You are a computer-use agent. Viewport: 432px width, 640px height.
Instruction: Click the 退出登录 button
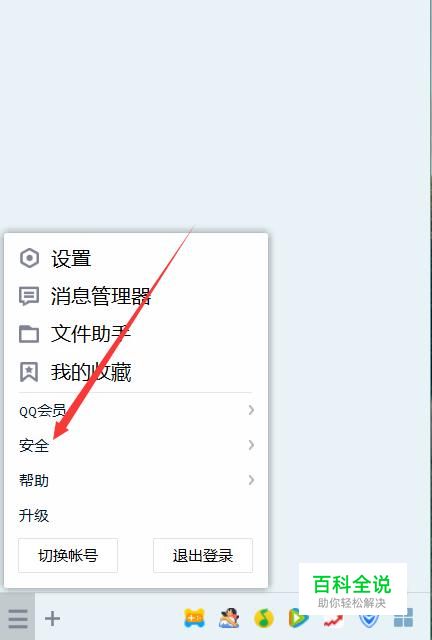(x=203, y=556)
